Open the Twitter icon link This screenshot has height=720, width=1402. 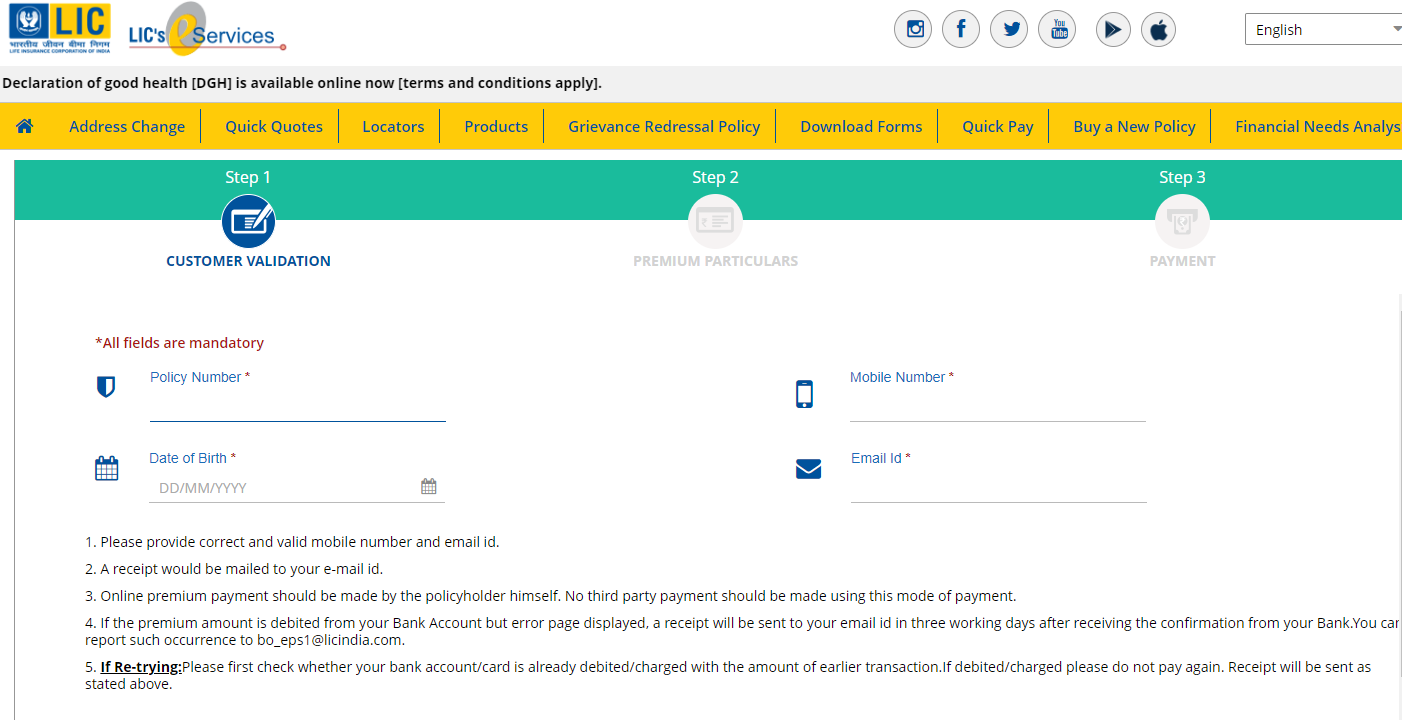(1009, 29)
